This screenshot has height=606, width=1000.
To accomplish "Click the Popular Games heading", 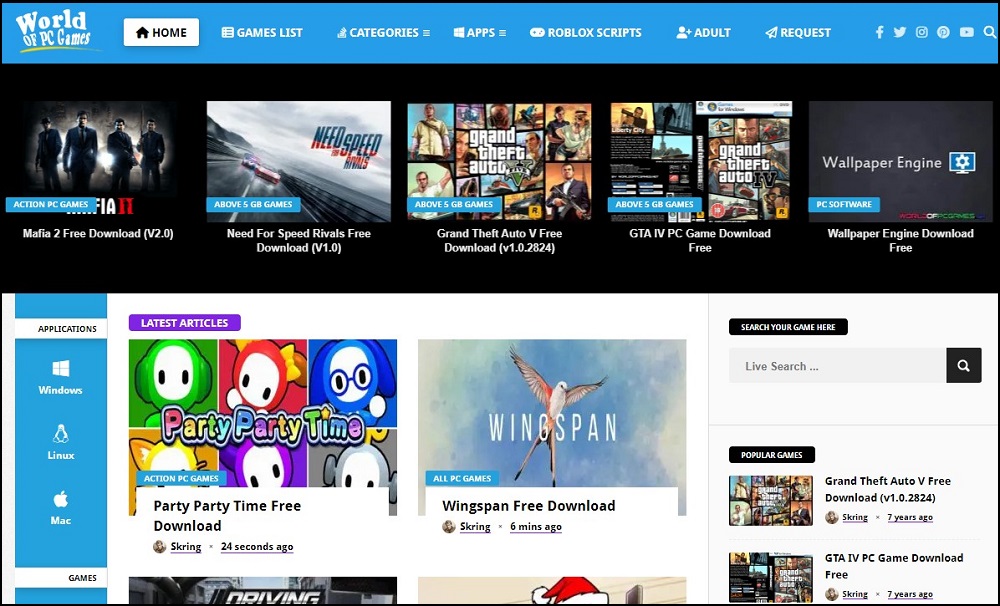I will point(772,455).
